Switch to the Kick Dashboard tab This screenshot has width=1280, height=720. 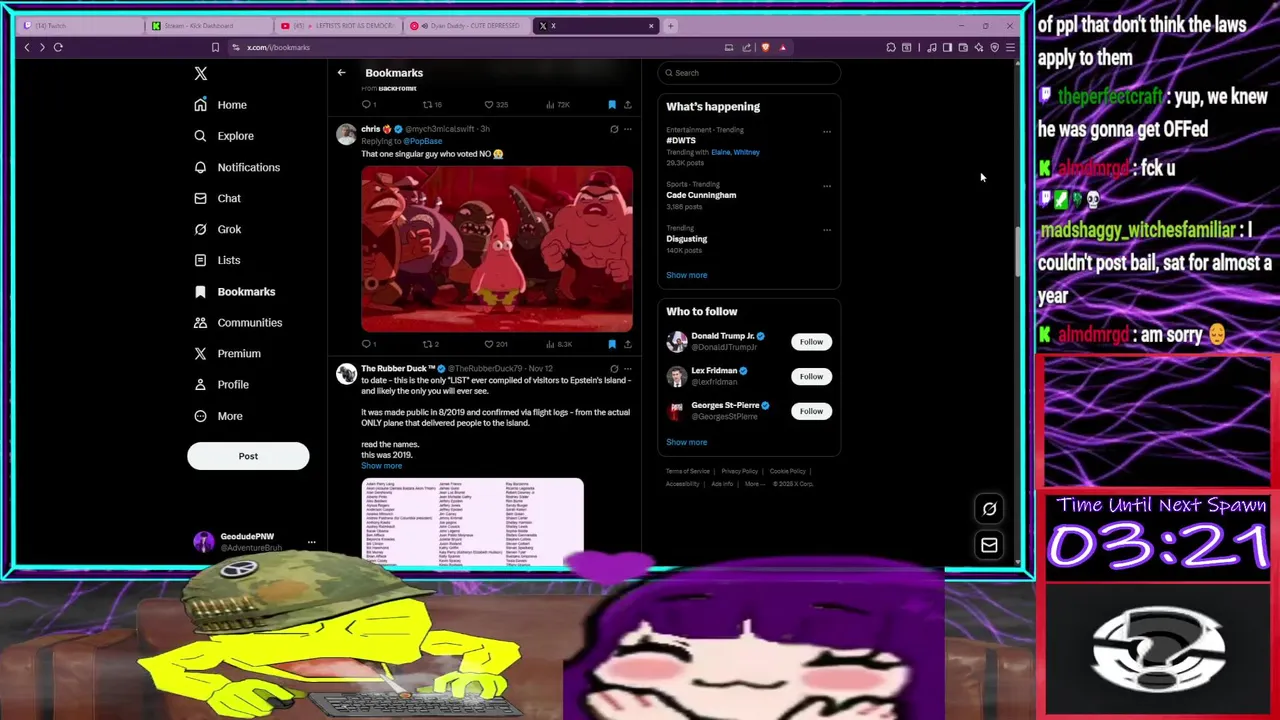click(208, 26)
